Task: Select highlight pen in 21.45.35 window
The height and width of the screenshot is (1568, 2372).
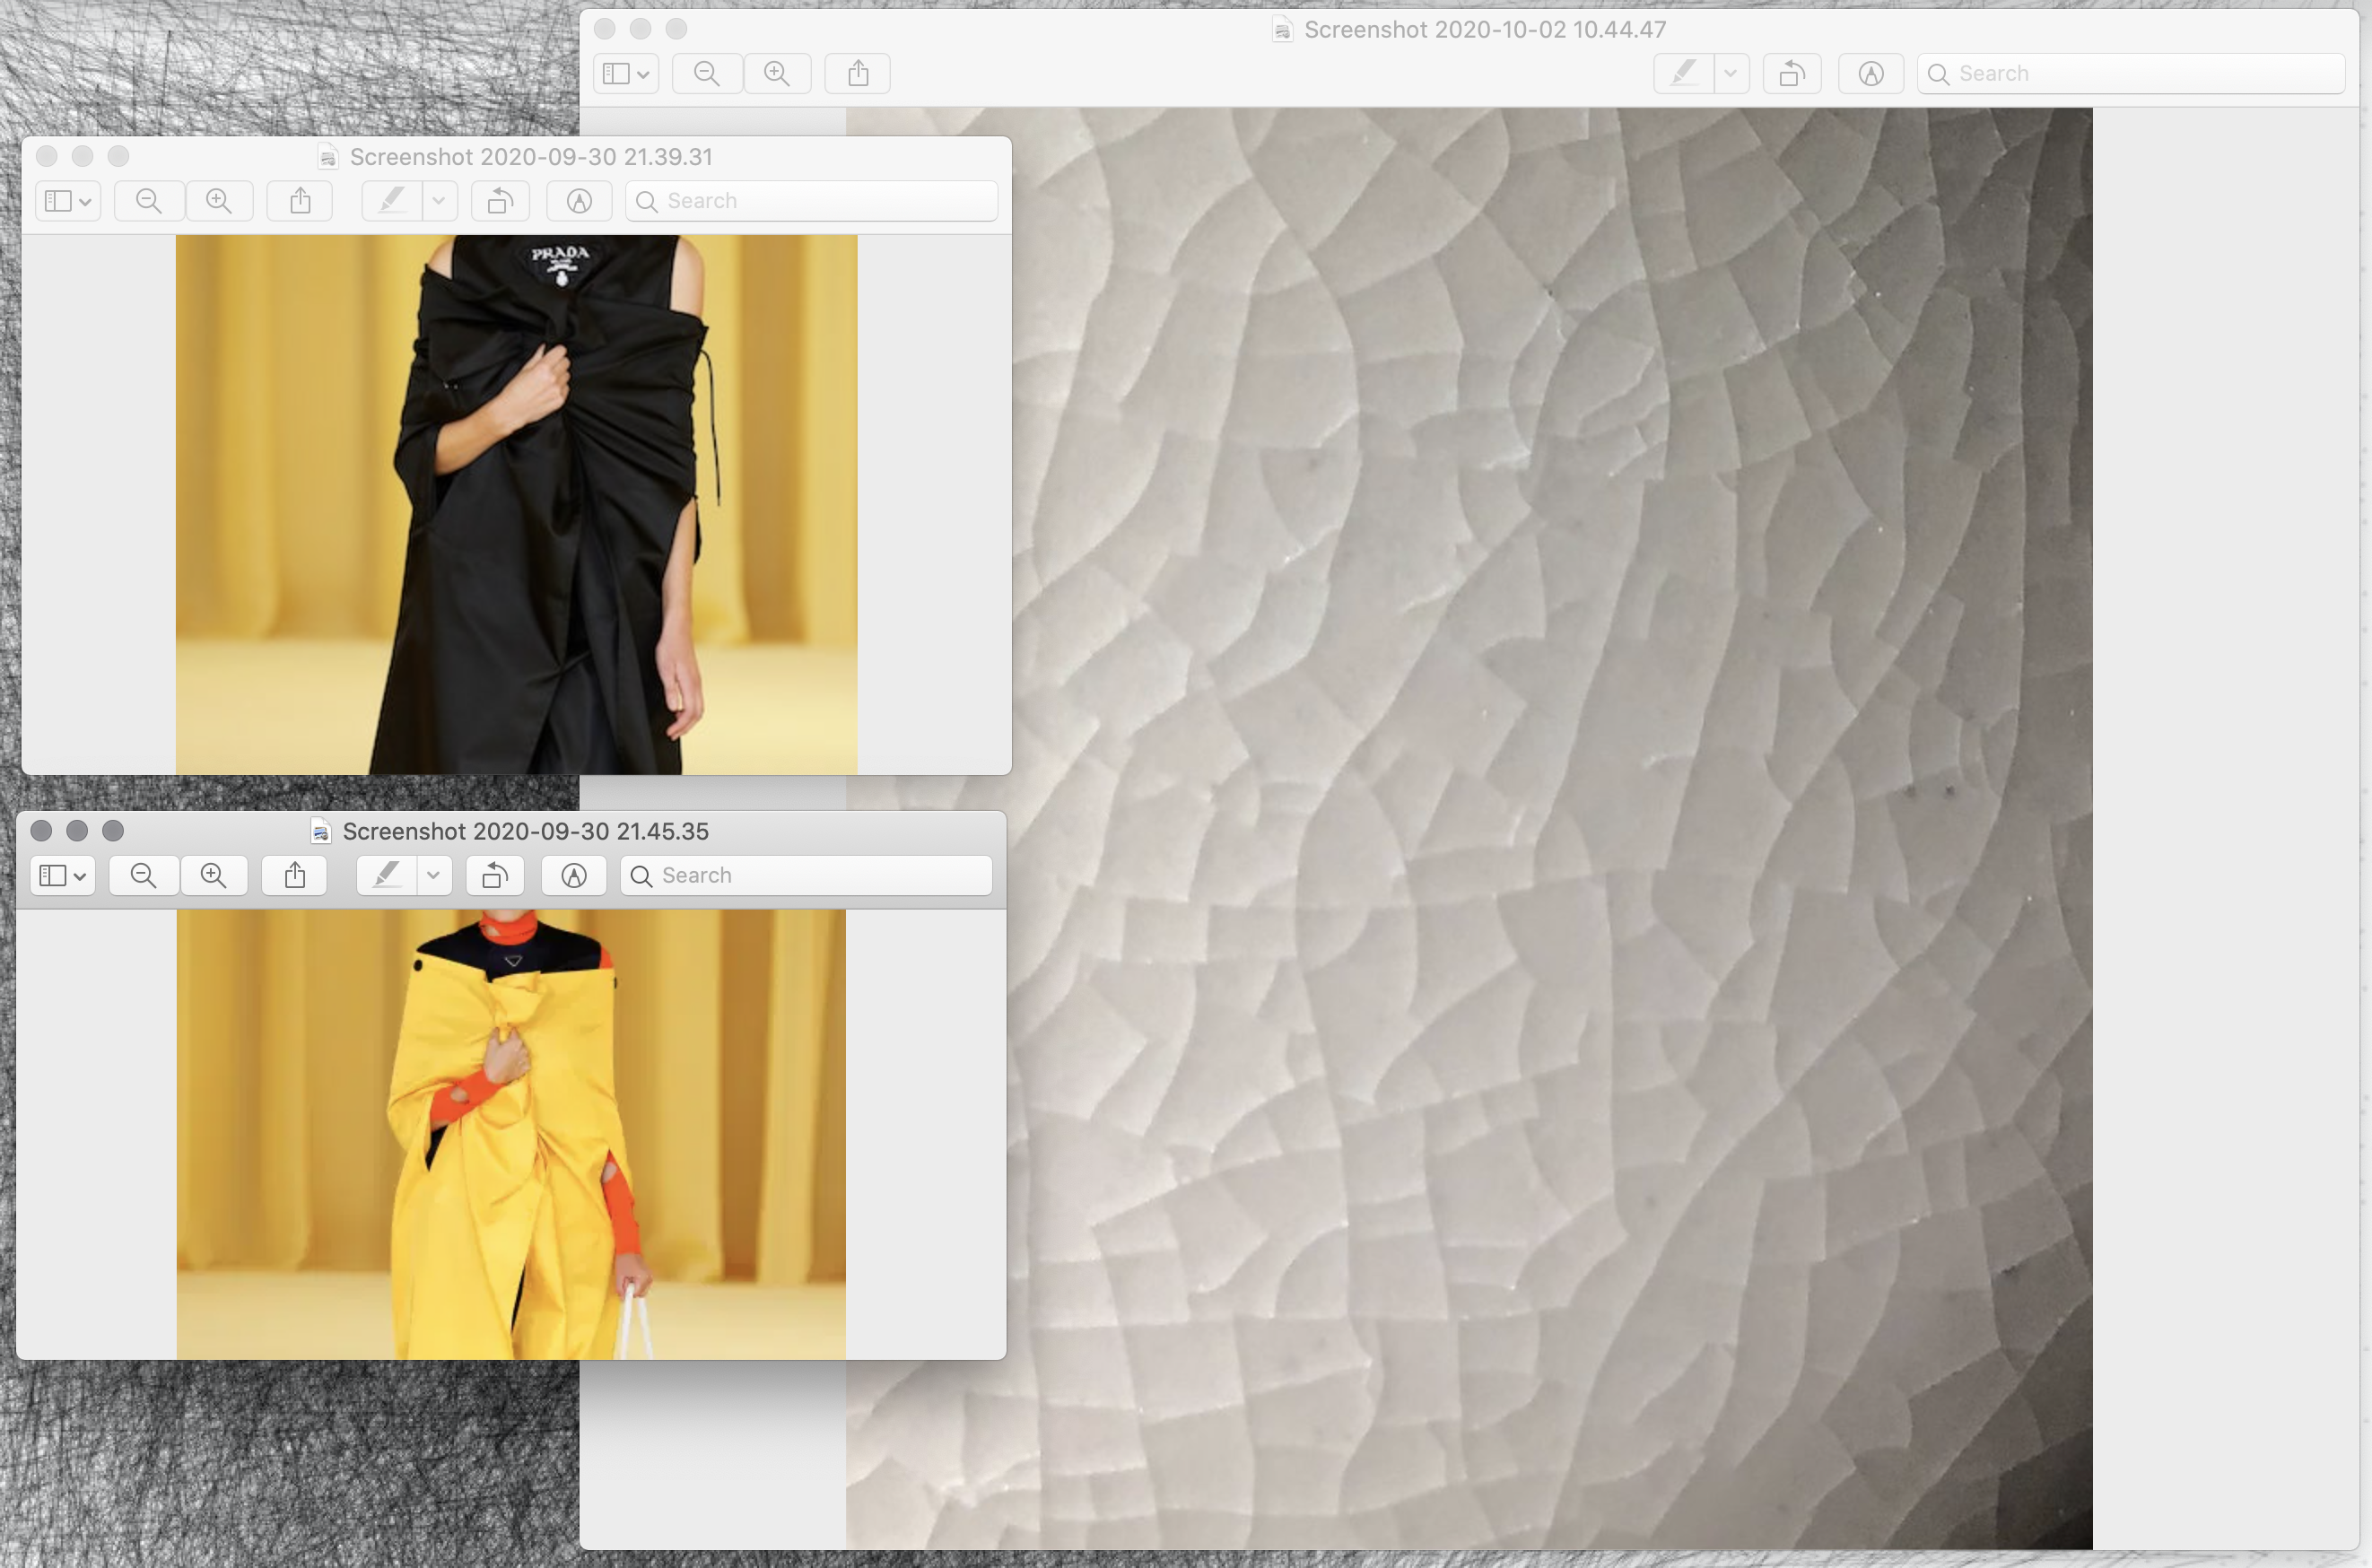Action: [387, 876]
